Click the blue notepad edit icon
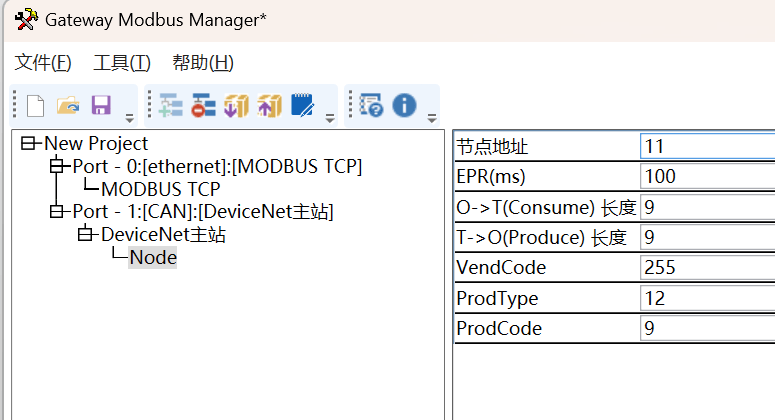Viewport: 775px width, 420px height. [302, 105]
